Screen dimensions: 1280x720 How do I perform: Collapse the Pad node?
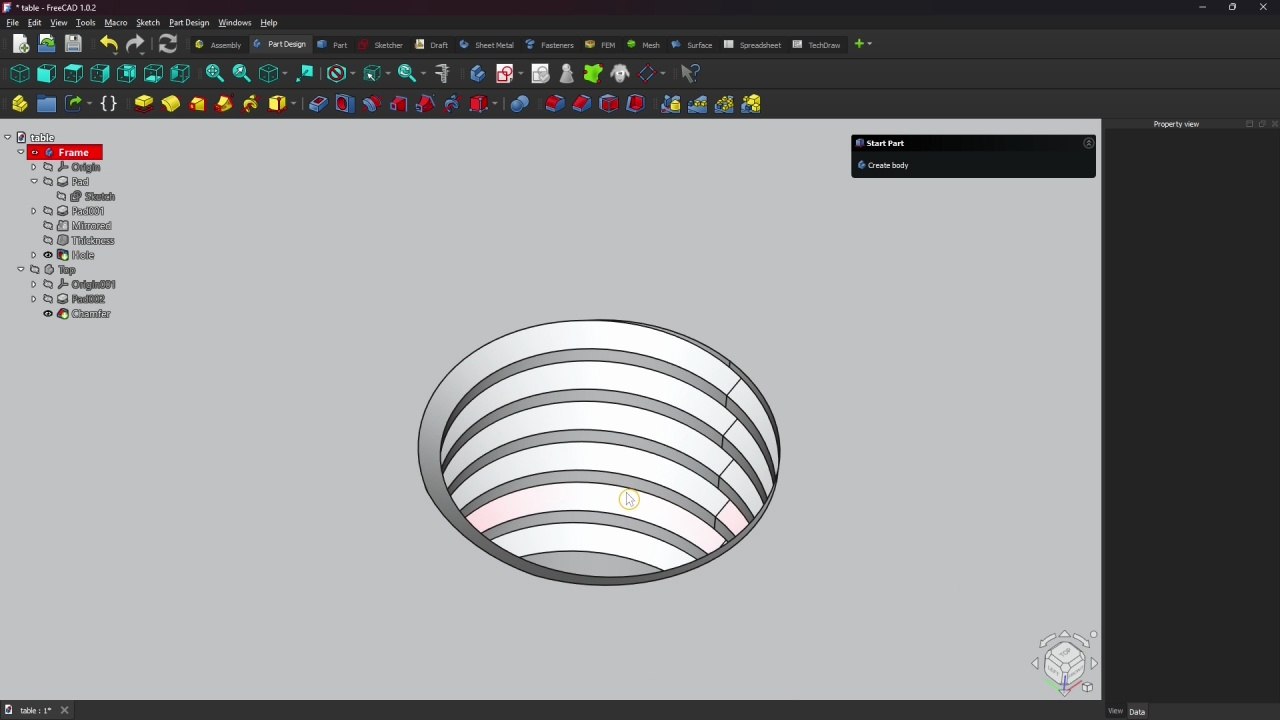pyautogui.click(x=34, y=182)
